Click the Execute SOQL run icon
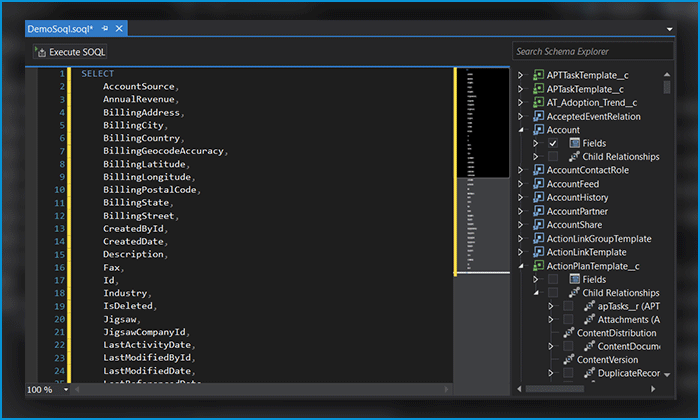The width and height of the screenshot is (700, 420). 41,52
